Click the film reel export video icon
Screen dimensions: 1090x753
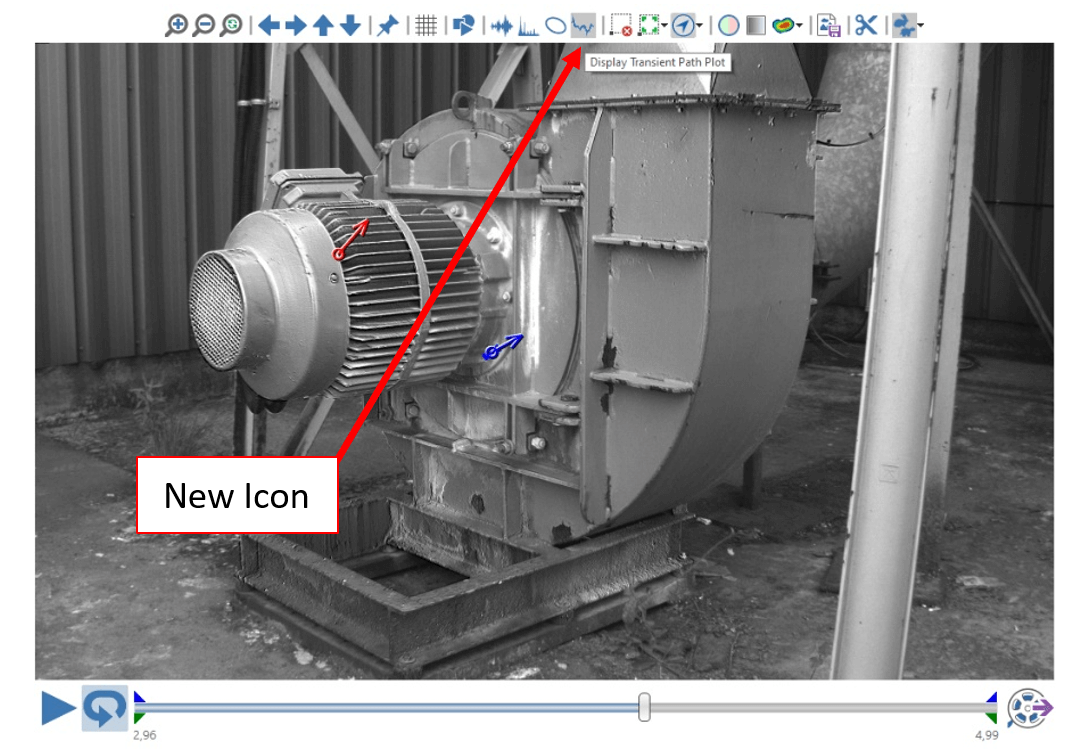[1030, 709]
